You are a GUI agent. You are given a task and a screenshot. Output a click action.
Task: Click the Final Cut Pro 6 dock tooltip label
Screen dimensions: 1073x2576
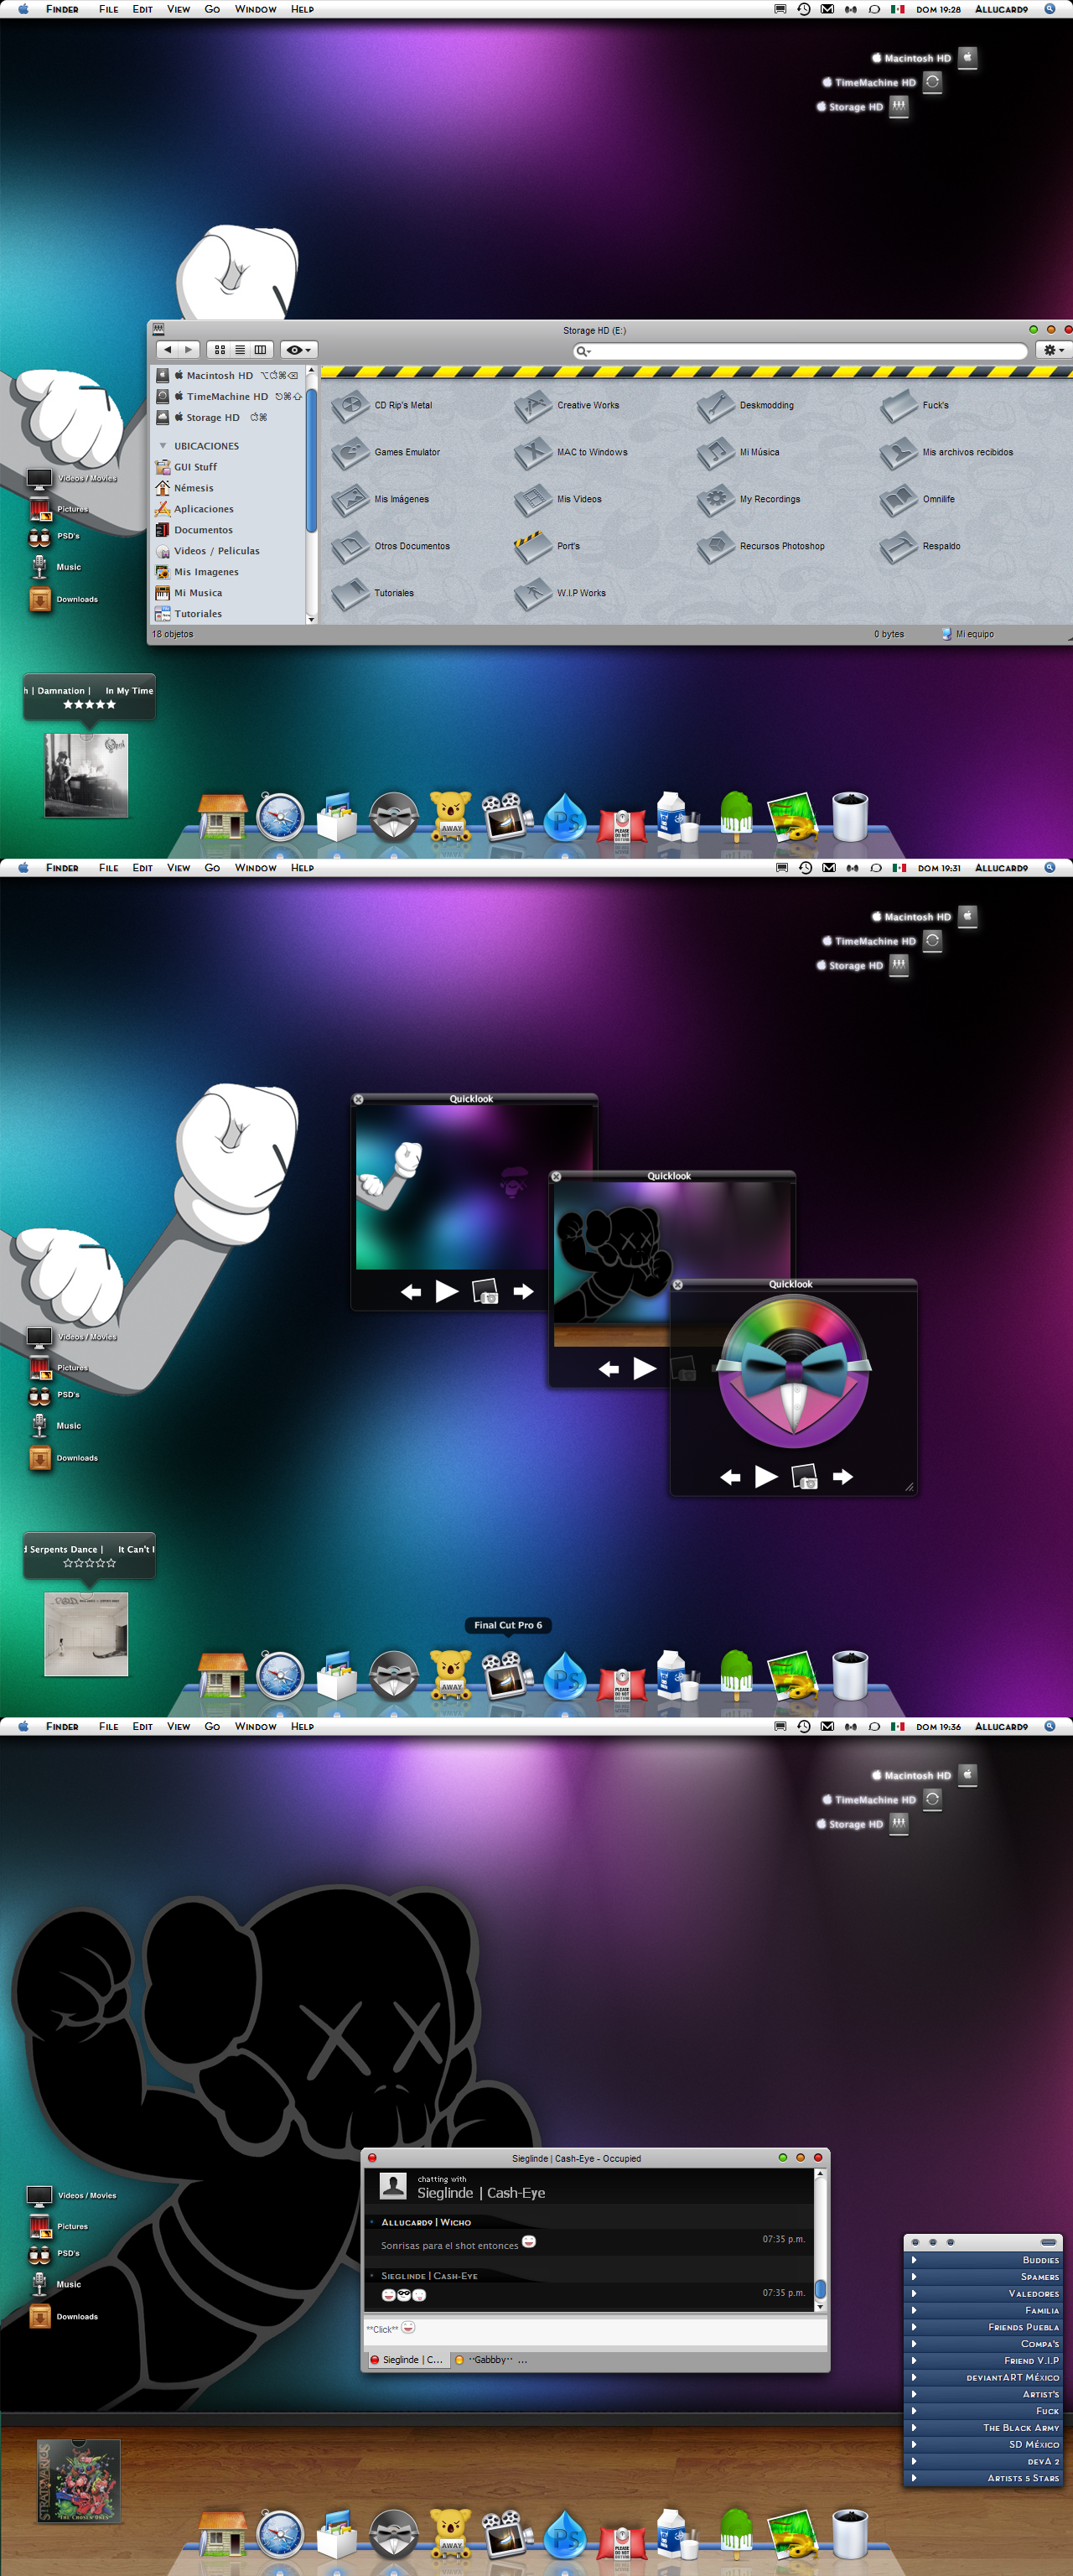508,1625
